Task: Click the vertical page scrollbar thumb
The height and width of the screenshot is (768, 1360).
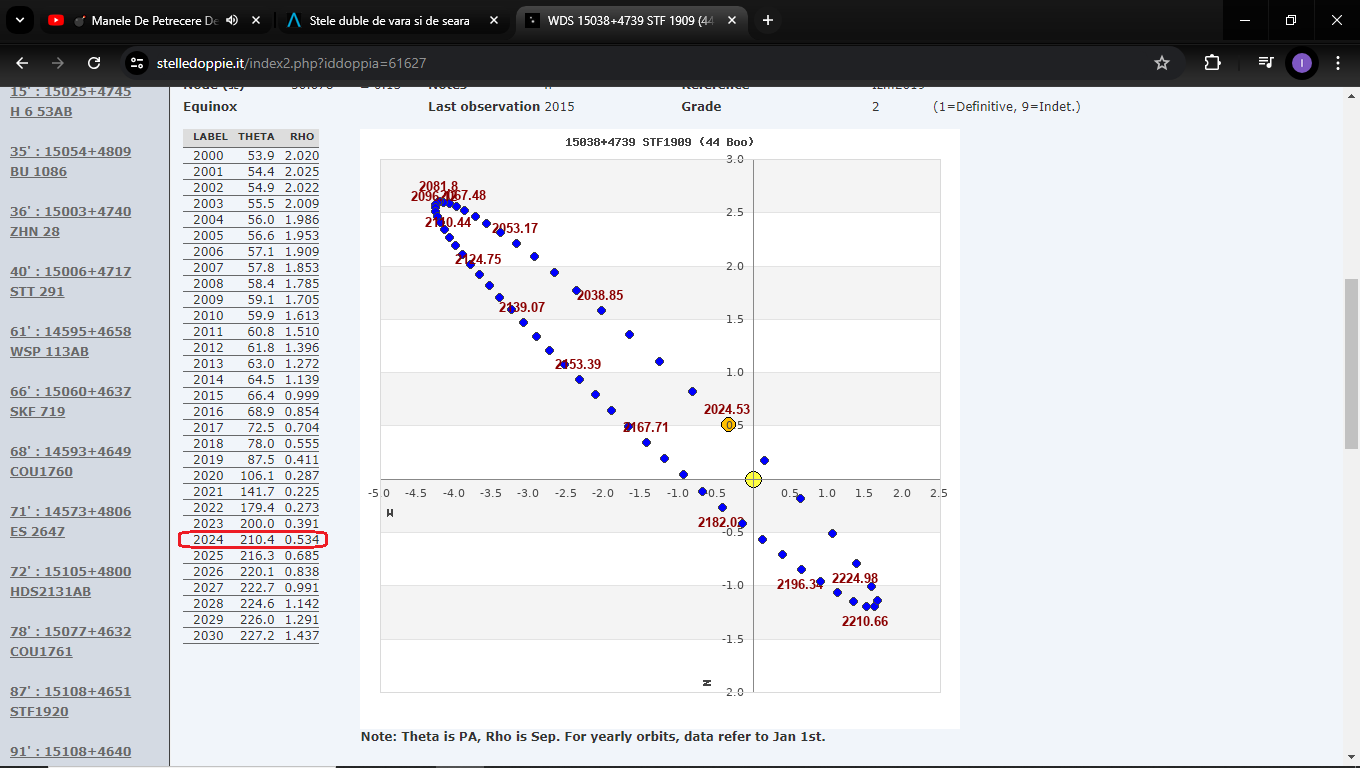Action: pos(1351,363)
